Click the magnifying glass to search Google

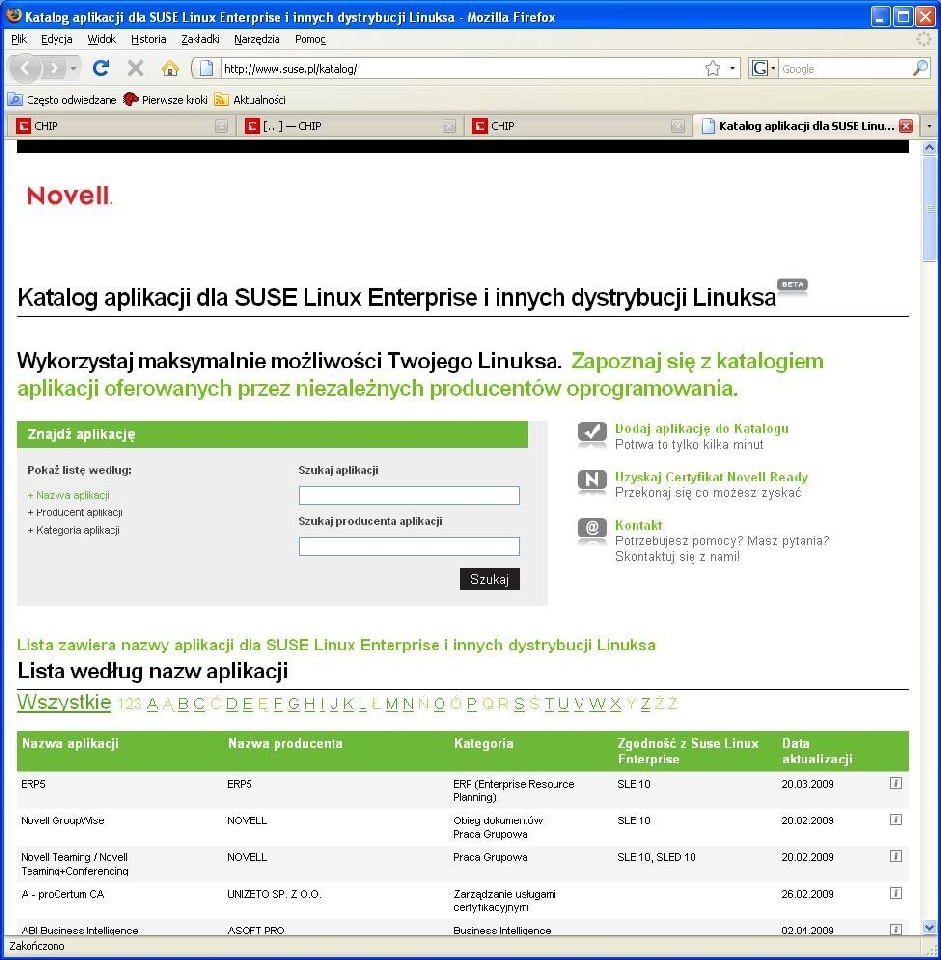point(919,68)
